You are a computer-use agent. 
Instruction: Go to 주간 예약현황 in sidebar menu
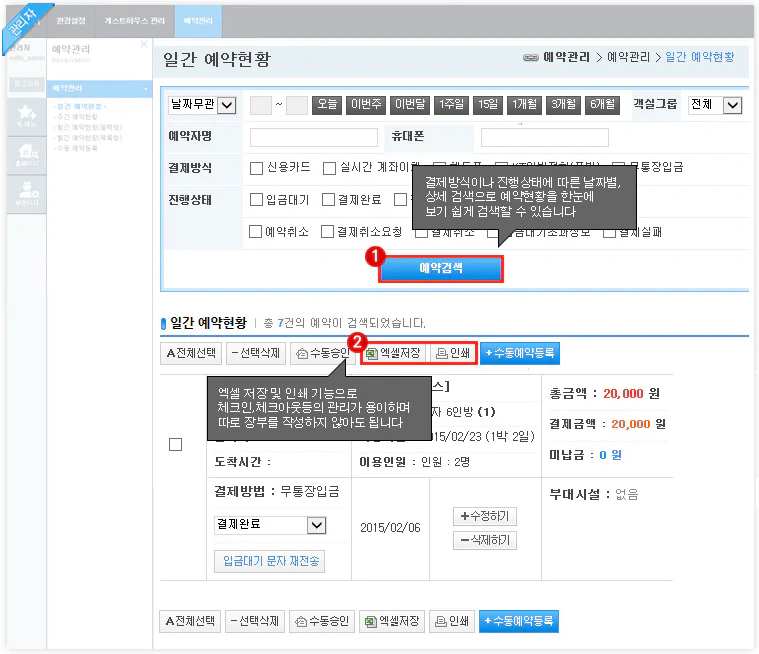(x=76, y=117)
